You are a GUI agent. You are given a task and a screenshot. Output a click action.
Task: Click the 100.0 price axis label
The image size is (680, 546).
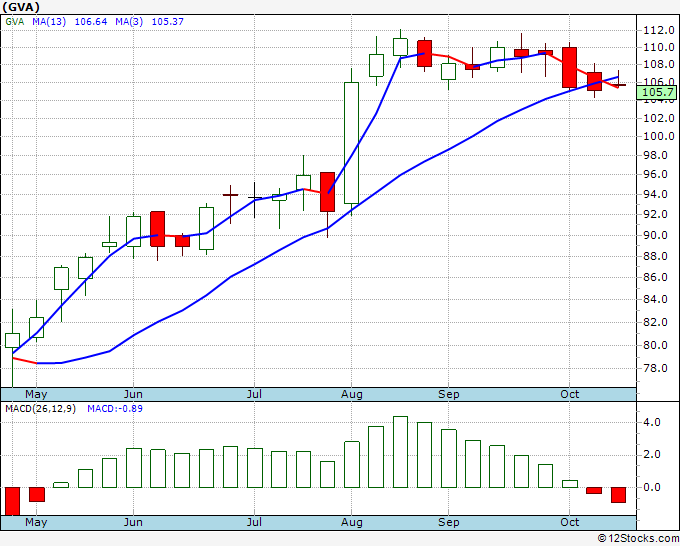click(659, 136)
